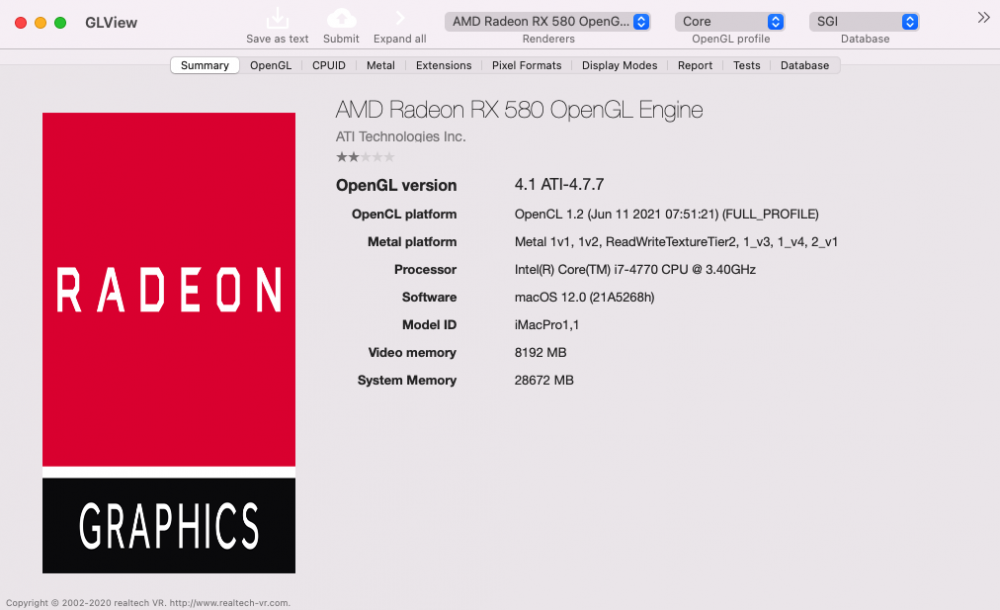Click the Radeon Graphics logo image
The width and height of the screenshot is (1000, 610).
[169, 343]
